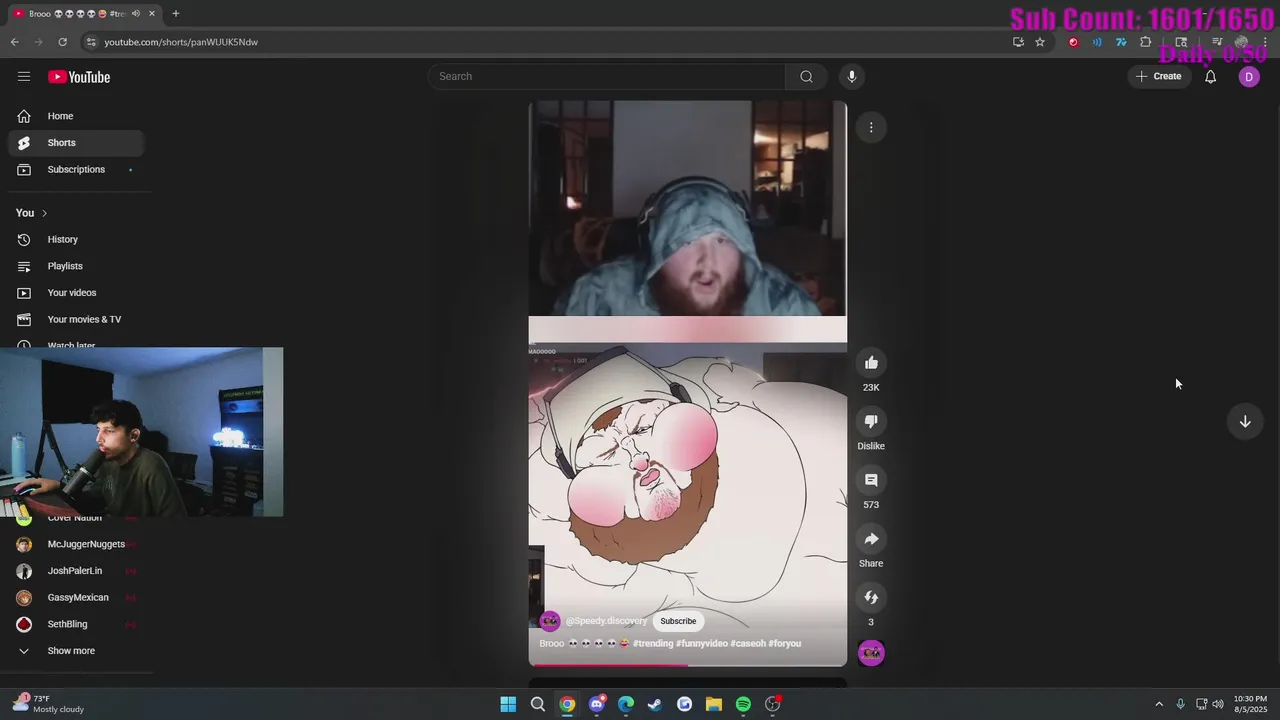Screen dimensions: 1280x720
Task: Click the Create button
Action: point(1158,76)
